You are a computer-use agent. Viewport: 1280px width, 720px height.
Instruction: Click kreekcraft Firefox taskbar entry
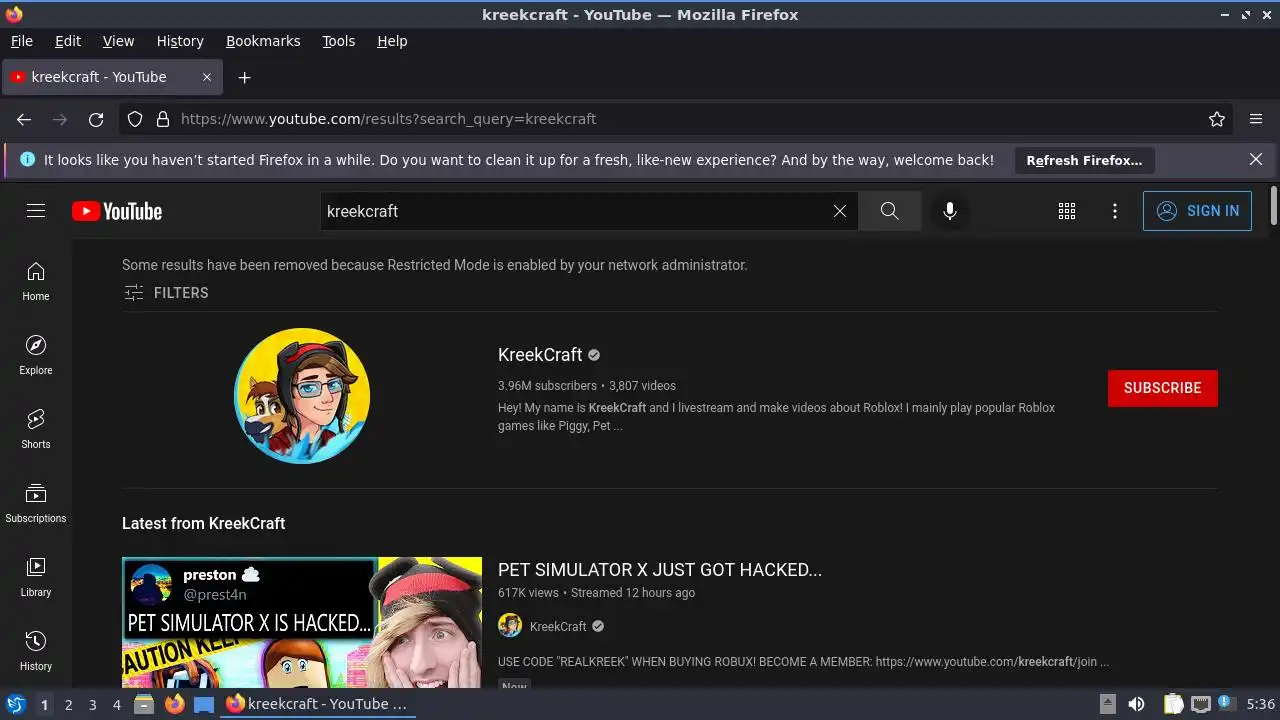[317, 704]
